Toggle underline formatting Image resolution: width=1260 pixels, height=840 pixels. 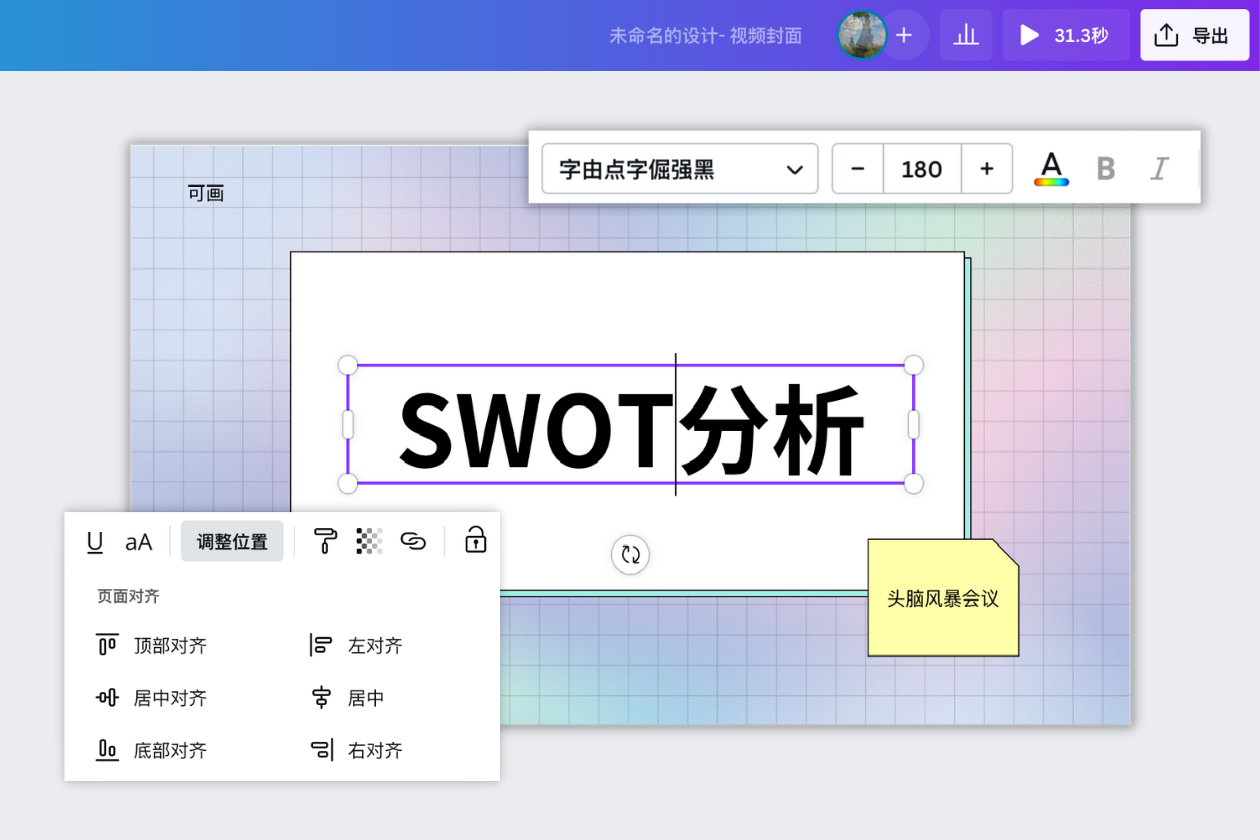tap(95, 542)
